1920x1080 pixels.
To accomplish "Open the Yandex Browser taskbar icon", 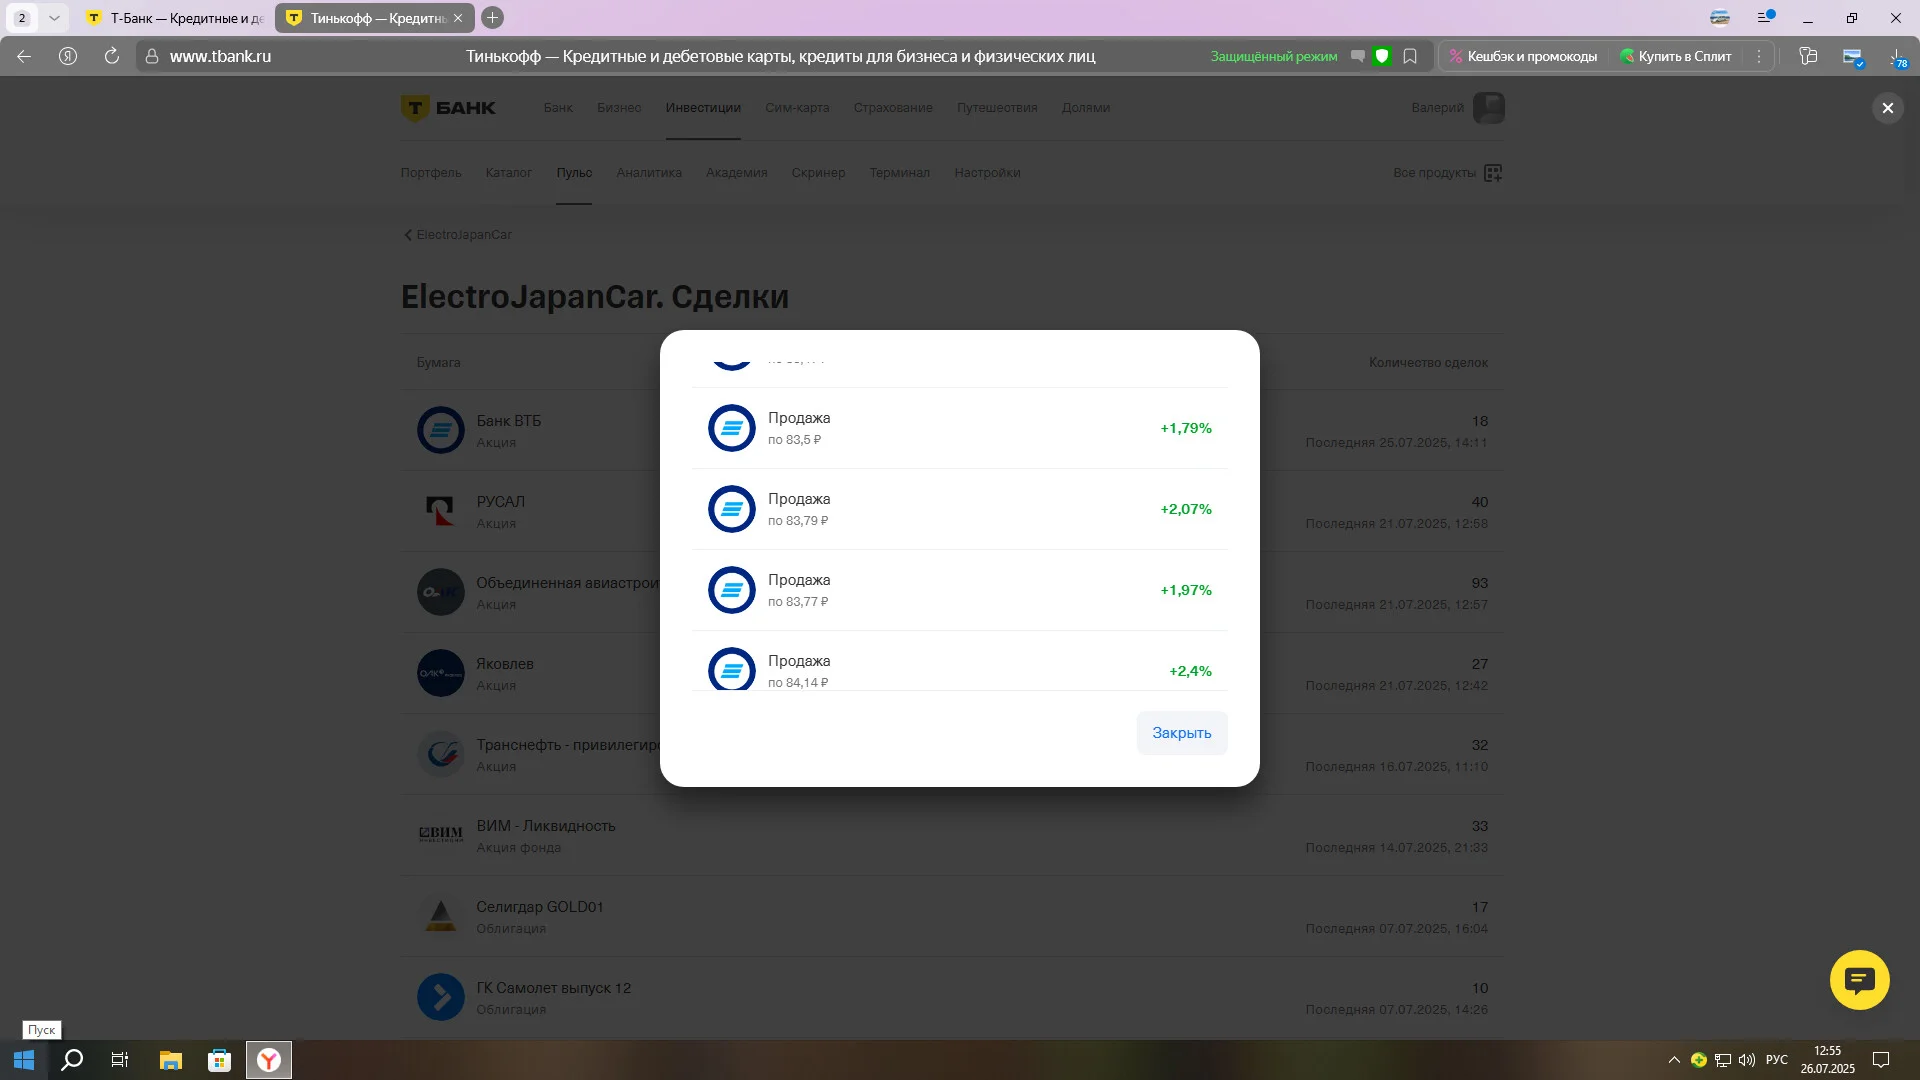I will [x=269, y=1060].
